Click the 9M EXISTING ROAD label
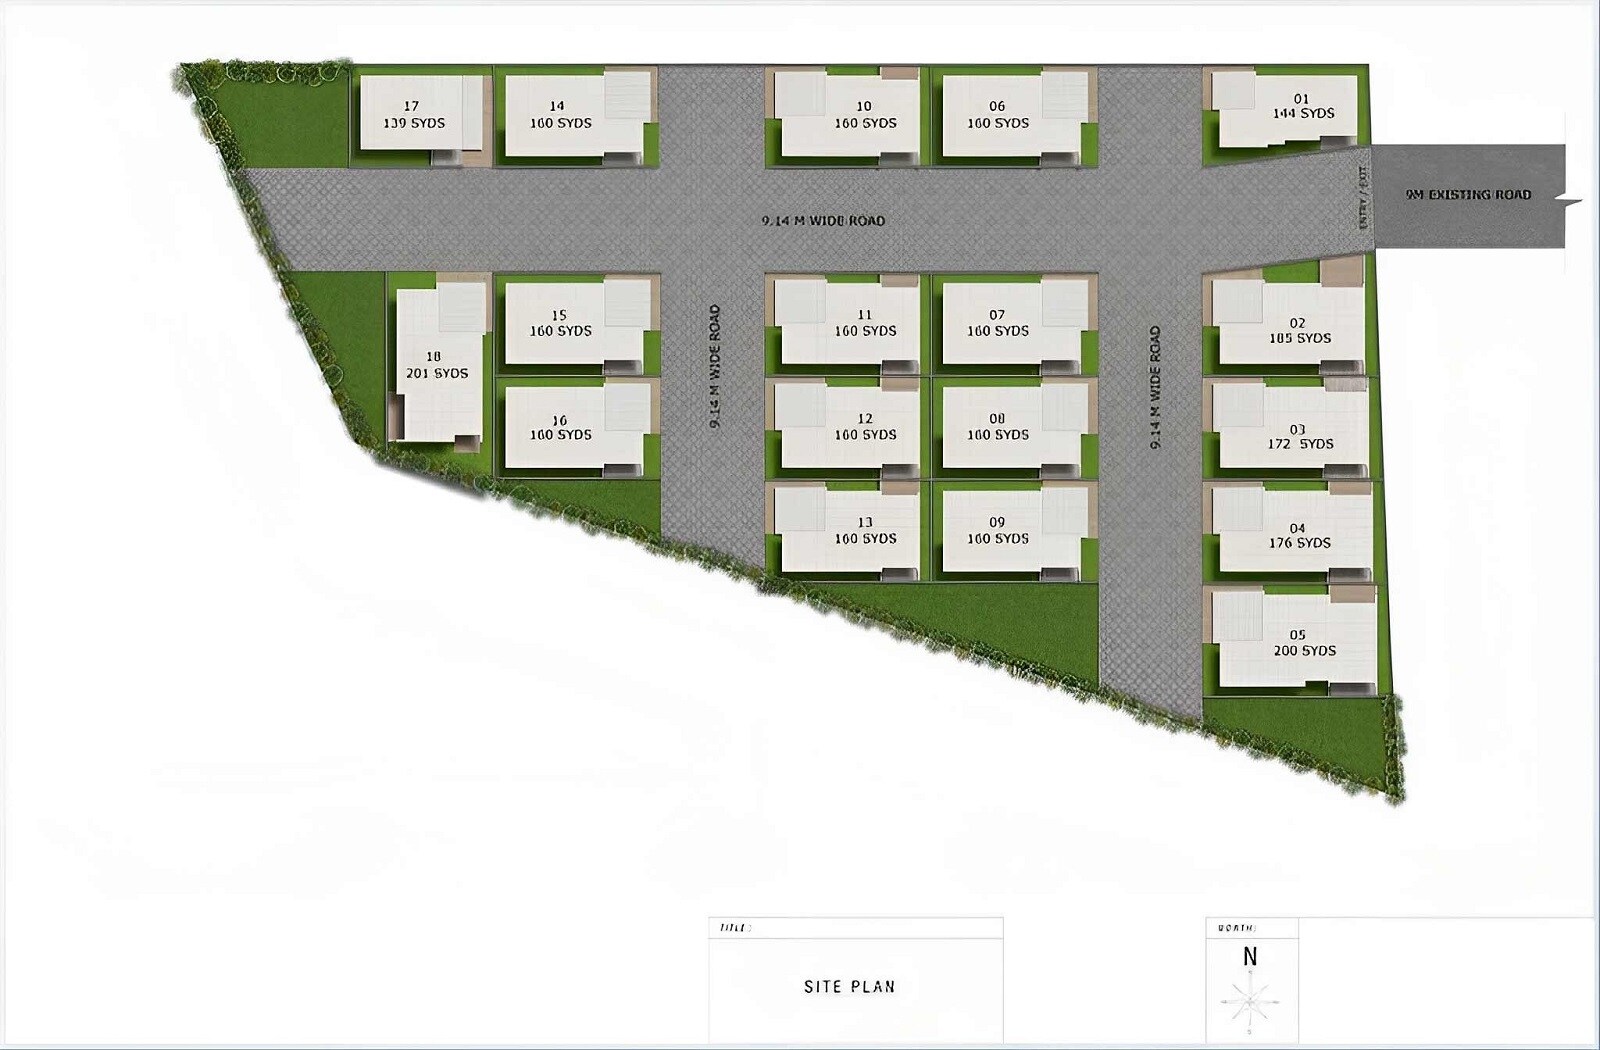 point(1468,196)
